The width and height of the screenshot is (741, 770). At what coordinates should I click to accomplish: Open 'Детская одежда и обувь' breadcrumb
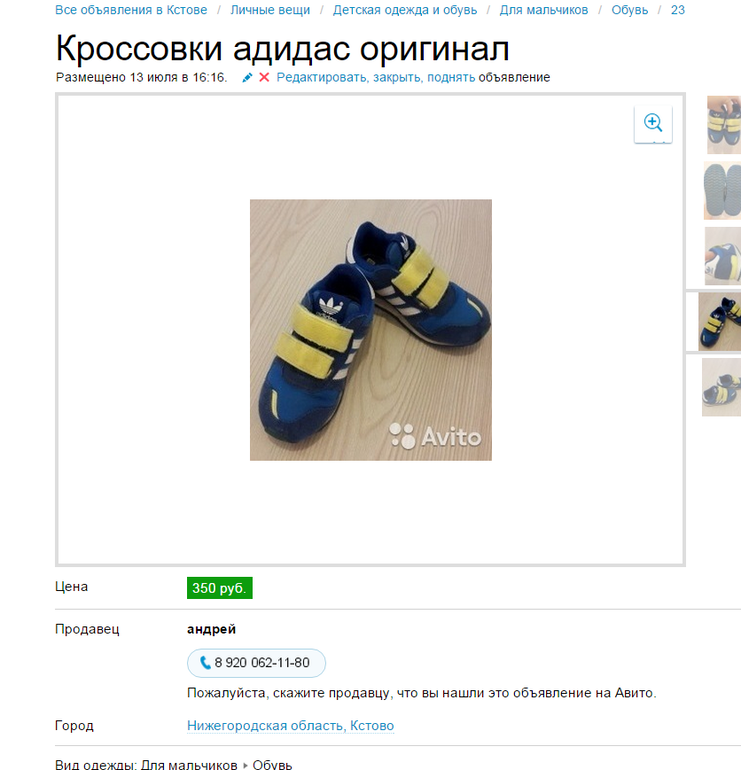point(405,10)
